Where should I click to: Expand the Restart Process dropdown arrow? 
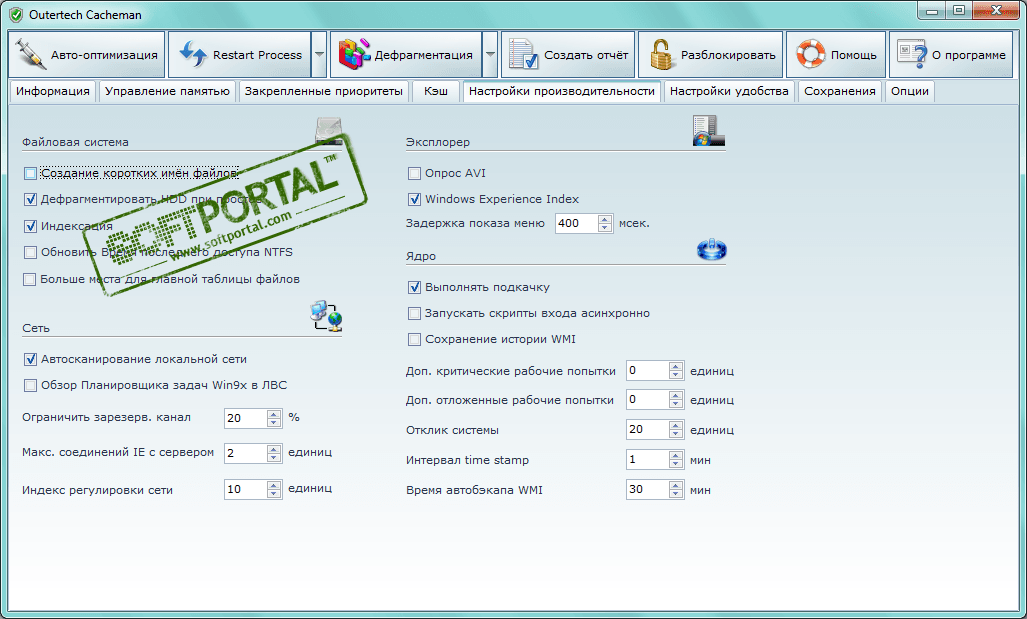(319, 54)
